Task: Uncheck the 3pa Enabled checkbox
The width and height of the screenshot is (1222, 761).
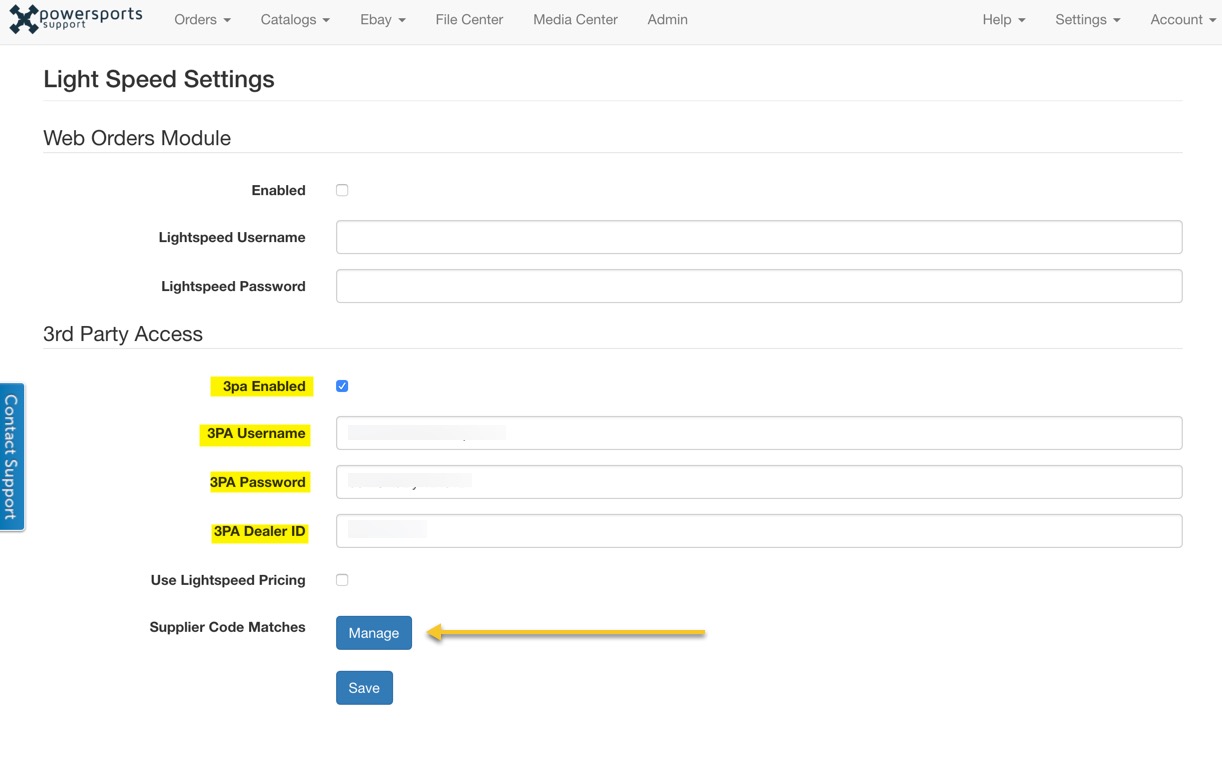Action: pos(342,386)
